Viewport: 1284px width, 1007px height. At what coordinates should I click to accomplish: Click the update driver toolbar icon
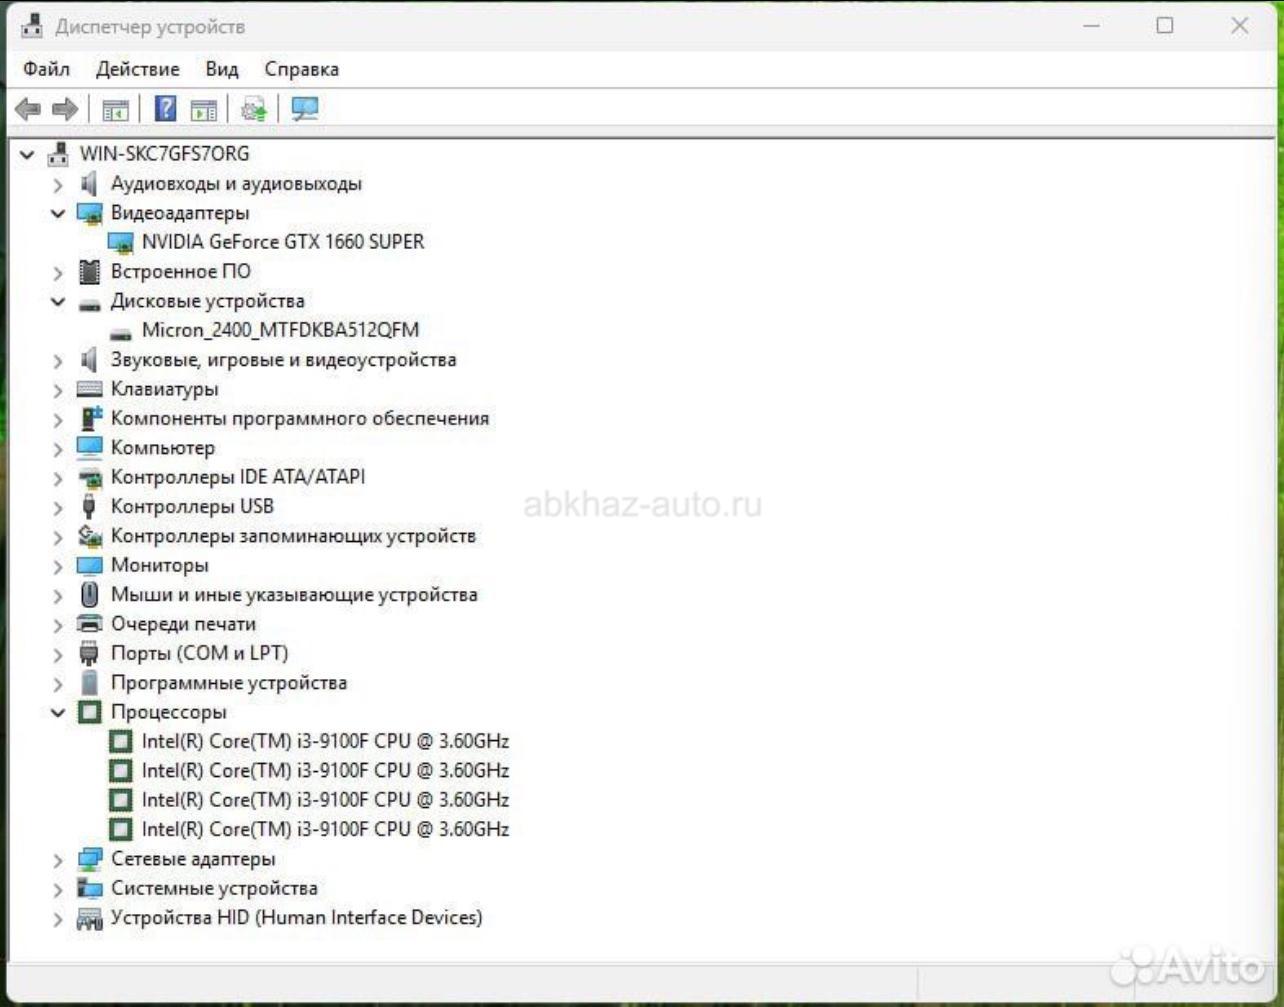[254, 109]
